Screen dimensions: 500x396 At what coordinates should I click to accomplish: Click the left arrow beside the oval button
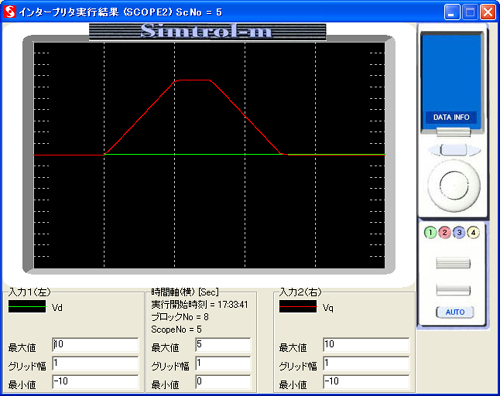point(433,150)
